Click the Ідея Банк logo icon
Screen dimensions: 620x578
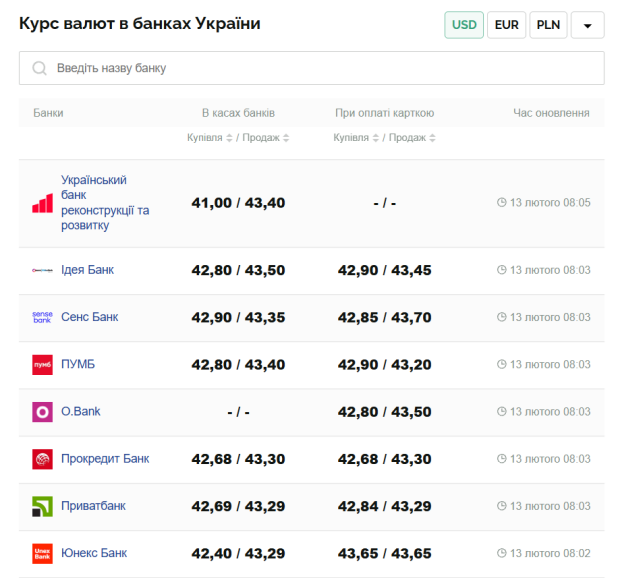[x=42, y=270]
